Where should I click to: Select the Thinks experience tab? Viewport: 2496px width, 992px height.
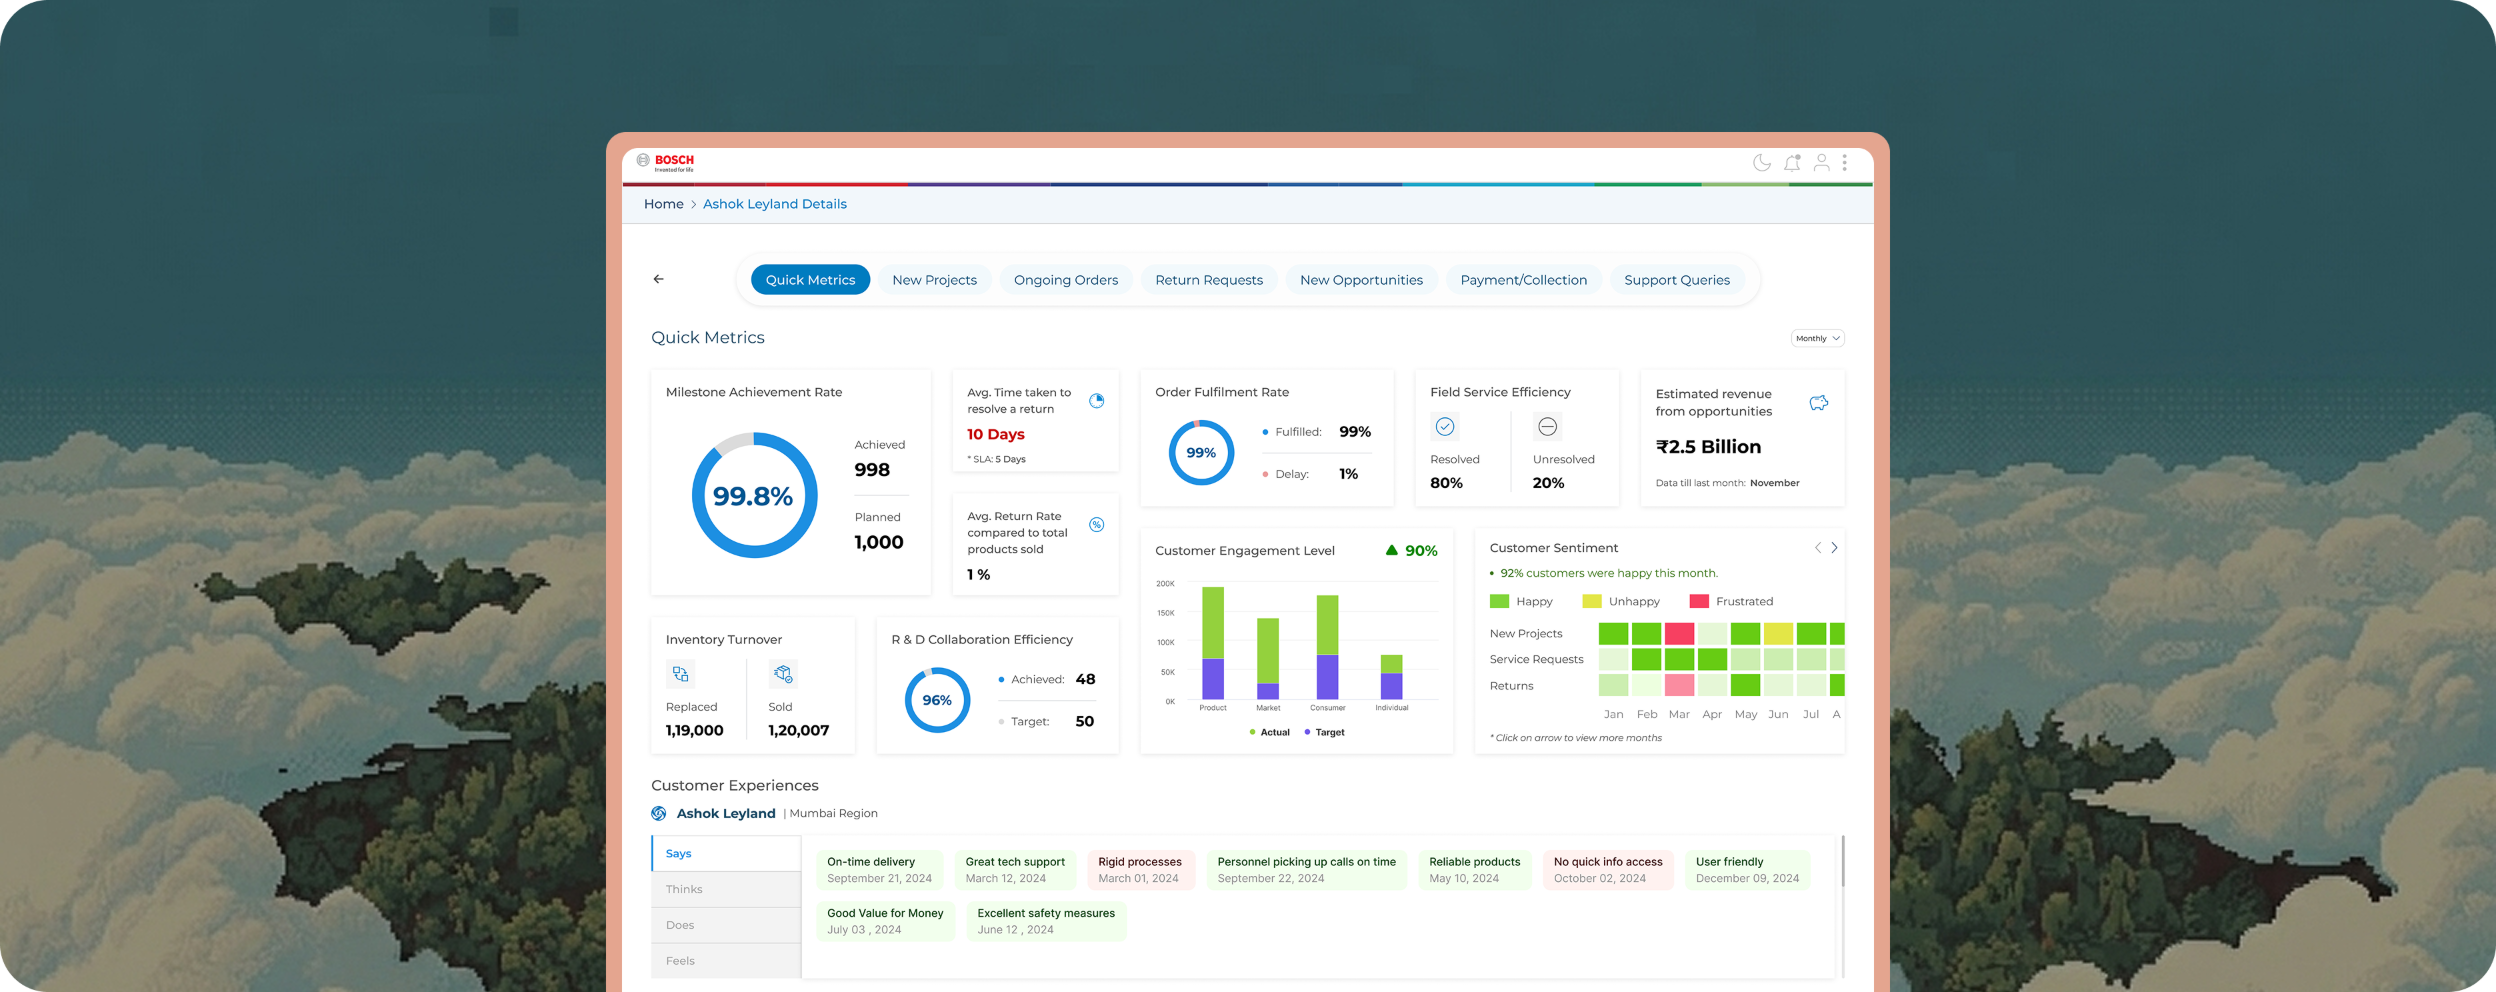(726, 889)
